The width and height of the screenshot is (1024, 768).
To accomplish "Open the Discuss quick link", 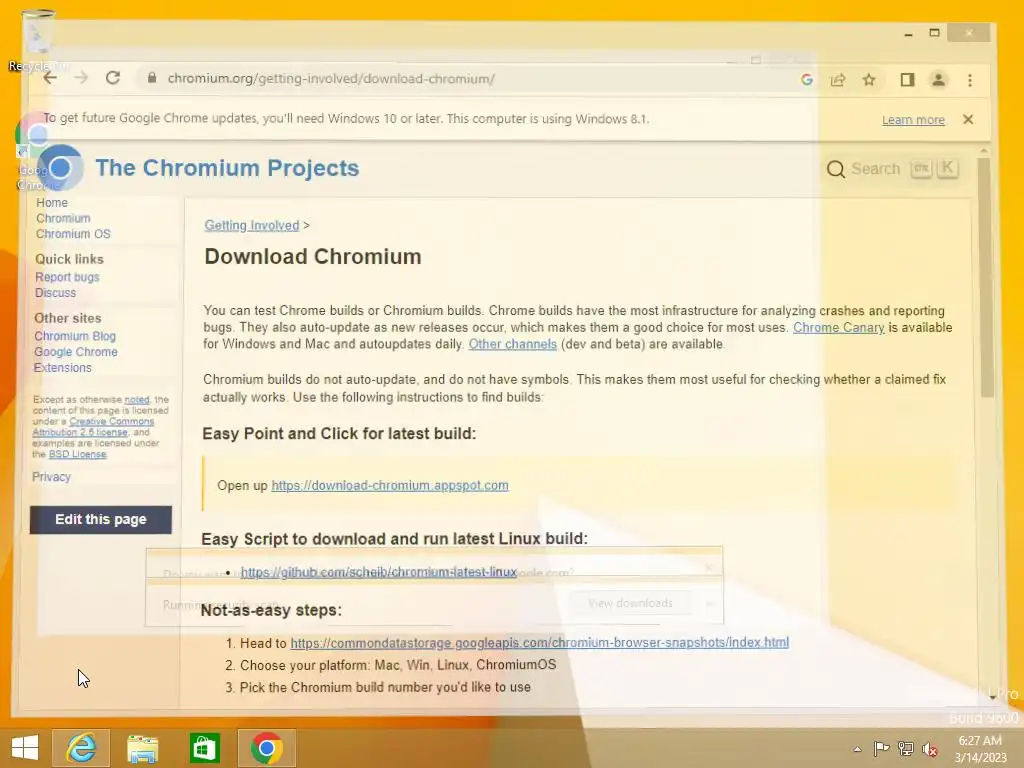I will (56, 293).
